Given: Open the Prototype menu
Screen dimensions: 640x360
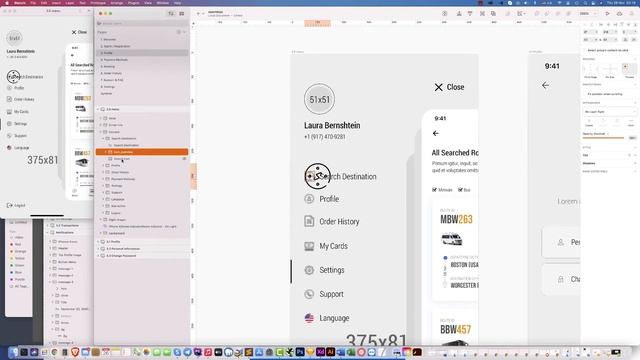Looking at the screenshot, I should tap(98, 3).
